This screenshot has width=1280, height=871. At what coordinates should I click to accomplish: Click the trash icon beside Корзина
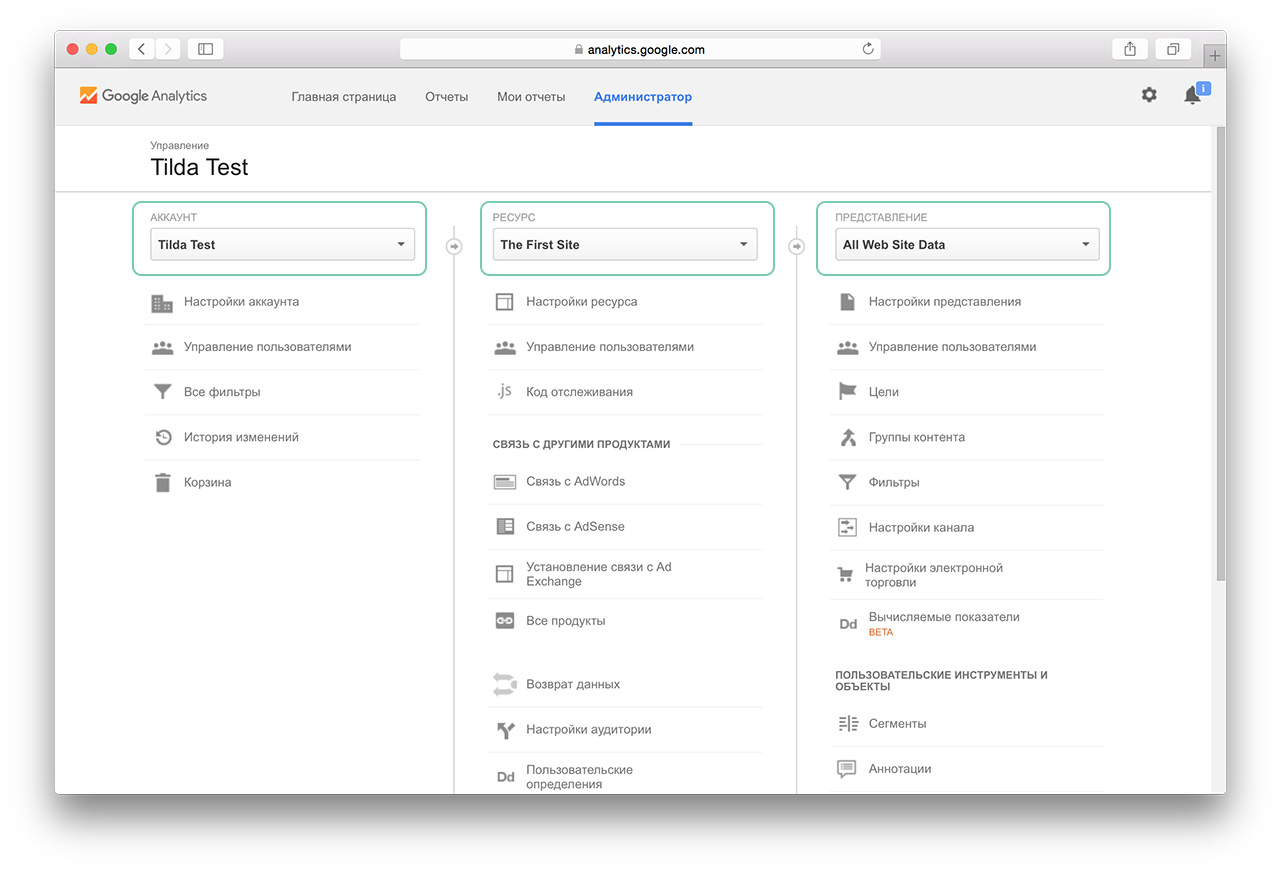(163, 483)
